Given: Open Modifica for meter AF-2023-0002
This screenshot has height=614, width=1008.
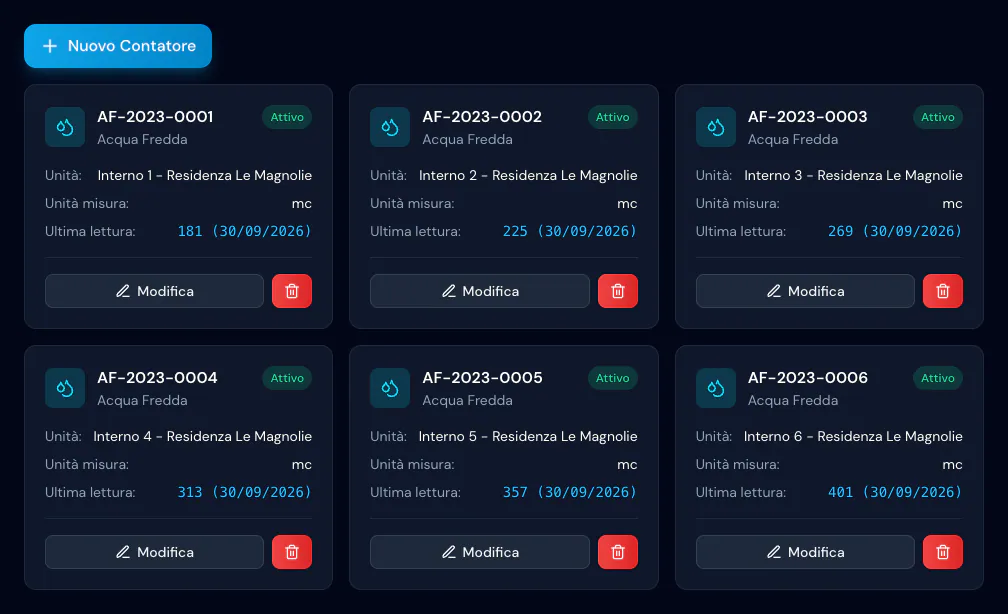Looking at the screenshot, I should (x=480, y=291).
